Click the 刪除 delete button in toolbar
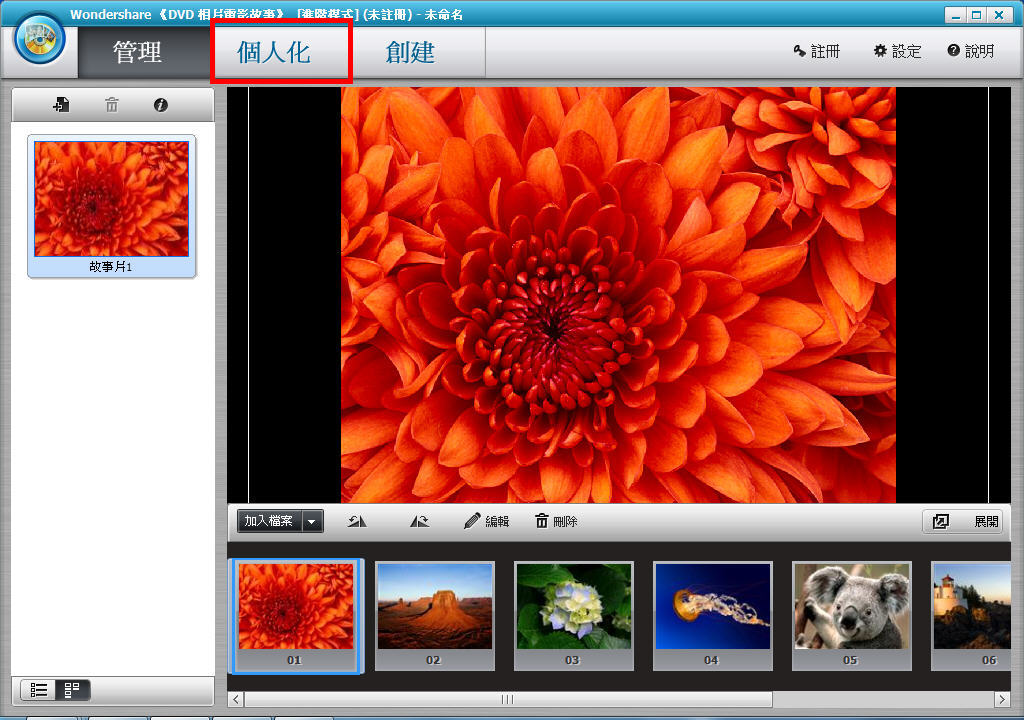Viewport: 1024px width, 720px height. click(556, 521)
